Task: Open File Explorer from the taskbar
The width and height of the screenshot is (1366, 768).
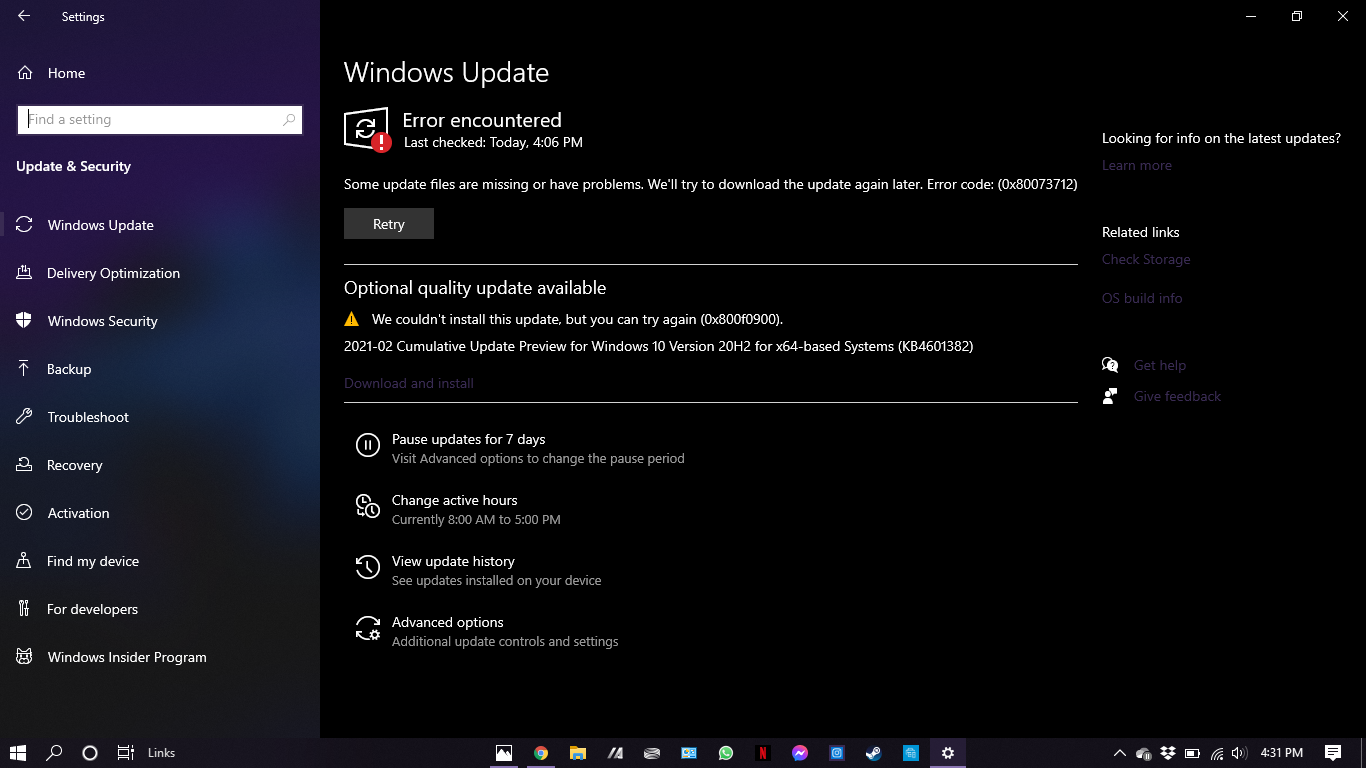Action: 578,753
